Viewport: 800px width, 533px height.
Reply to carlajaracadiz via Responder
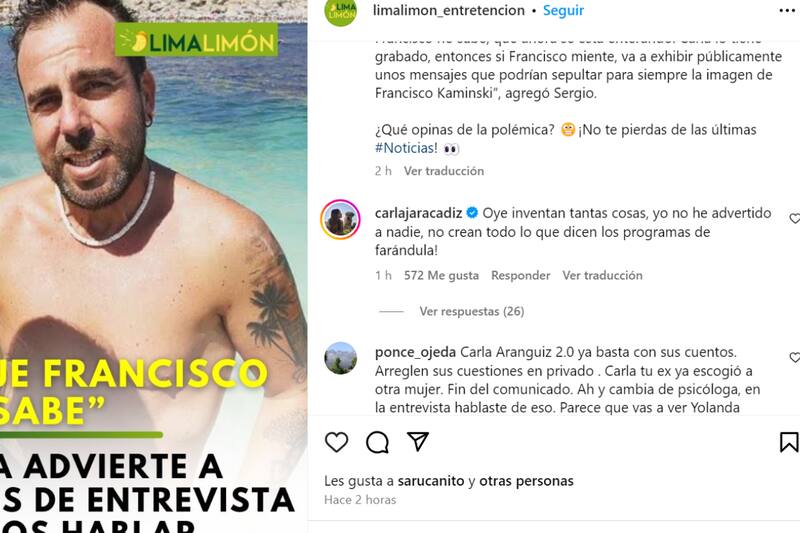(x=520, y=275)
